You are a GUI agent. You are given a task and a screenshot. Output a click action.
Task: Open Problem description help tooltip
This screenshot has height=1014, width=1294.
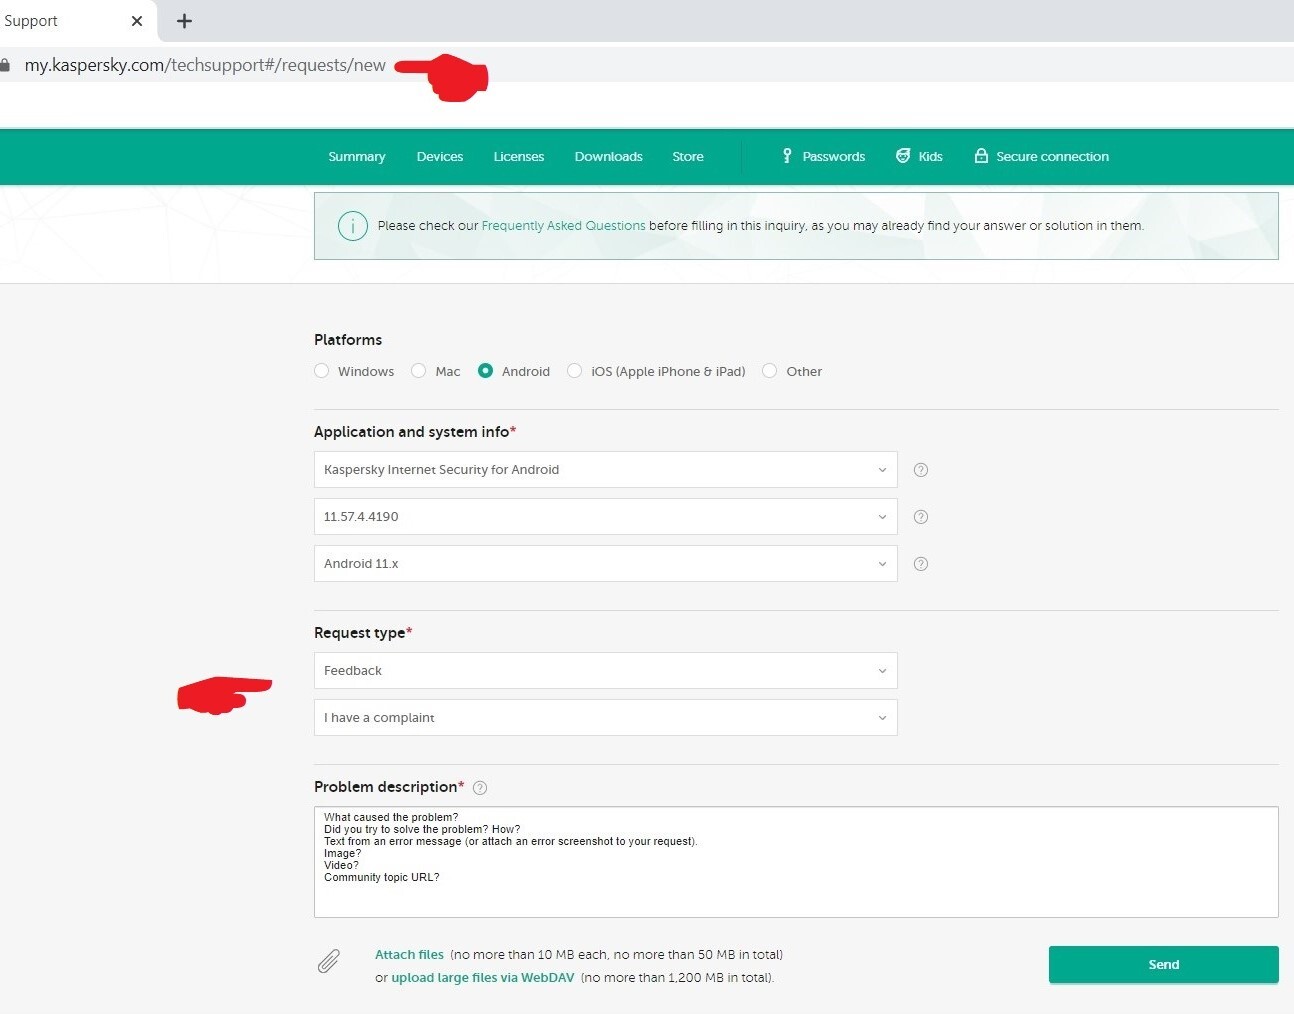pos(480,788)
